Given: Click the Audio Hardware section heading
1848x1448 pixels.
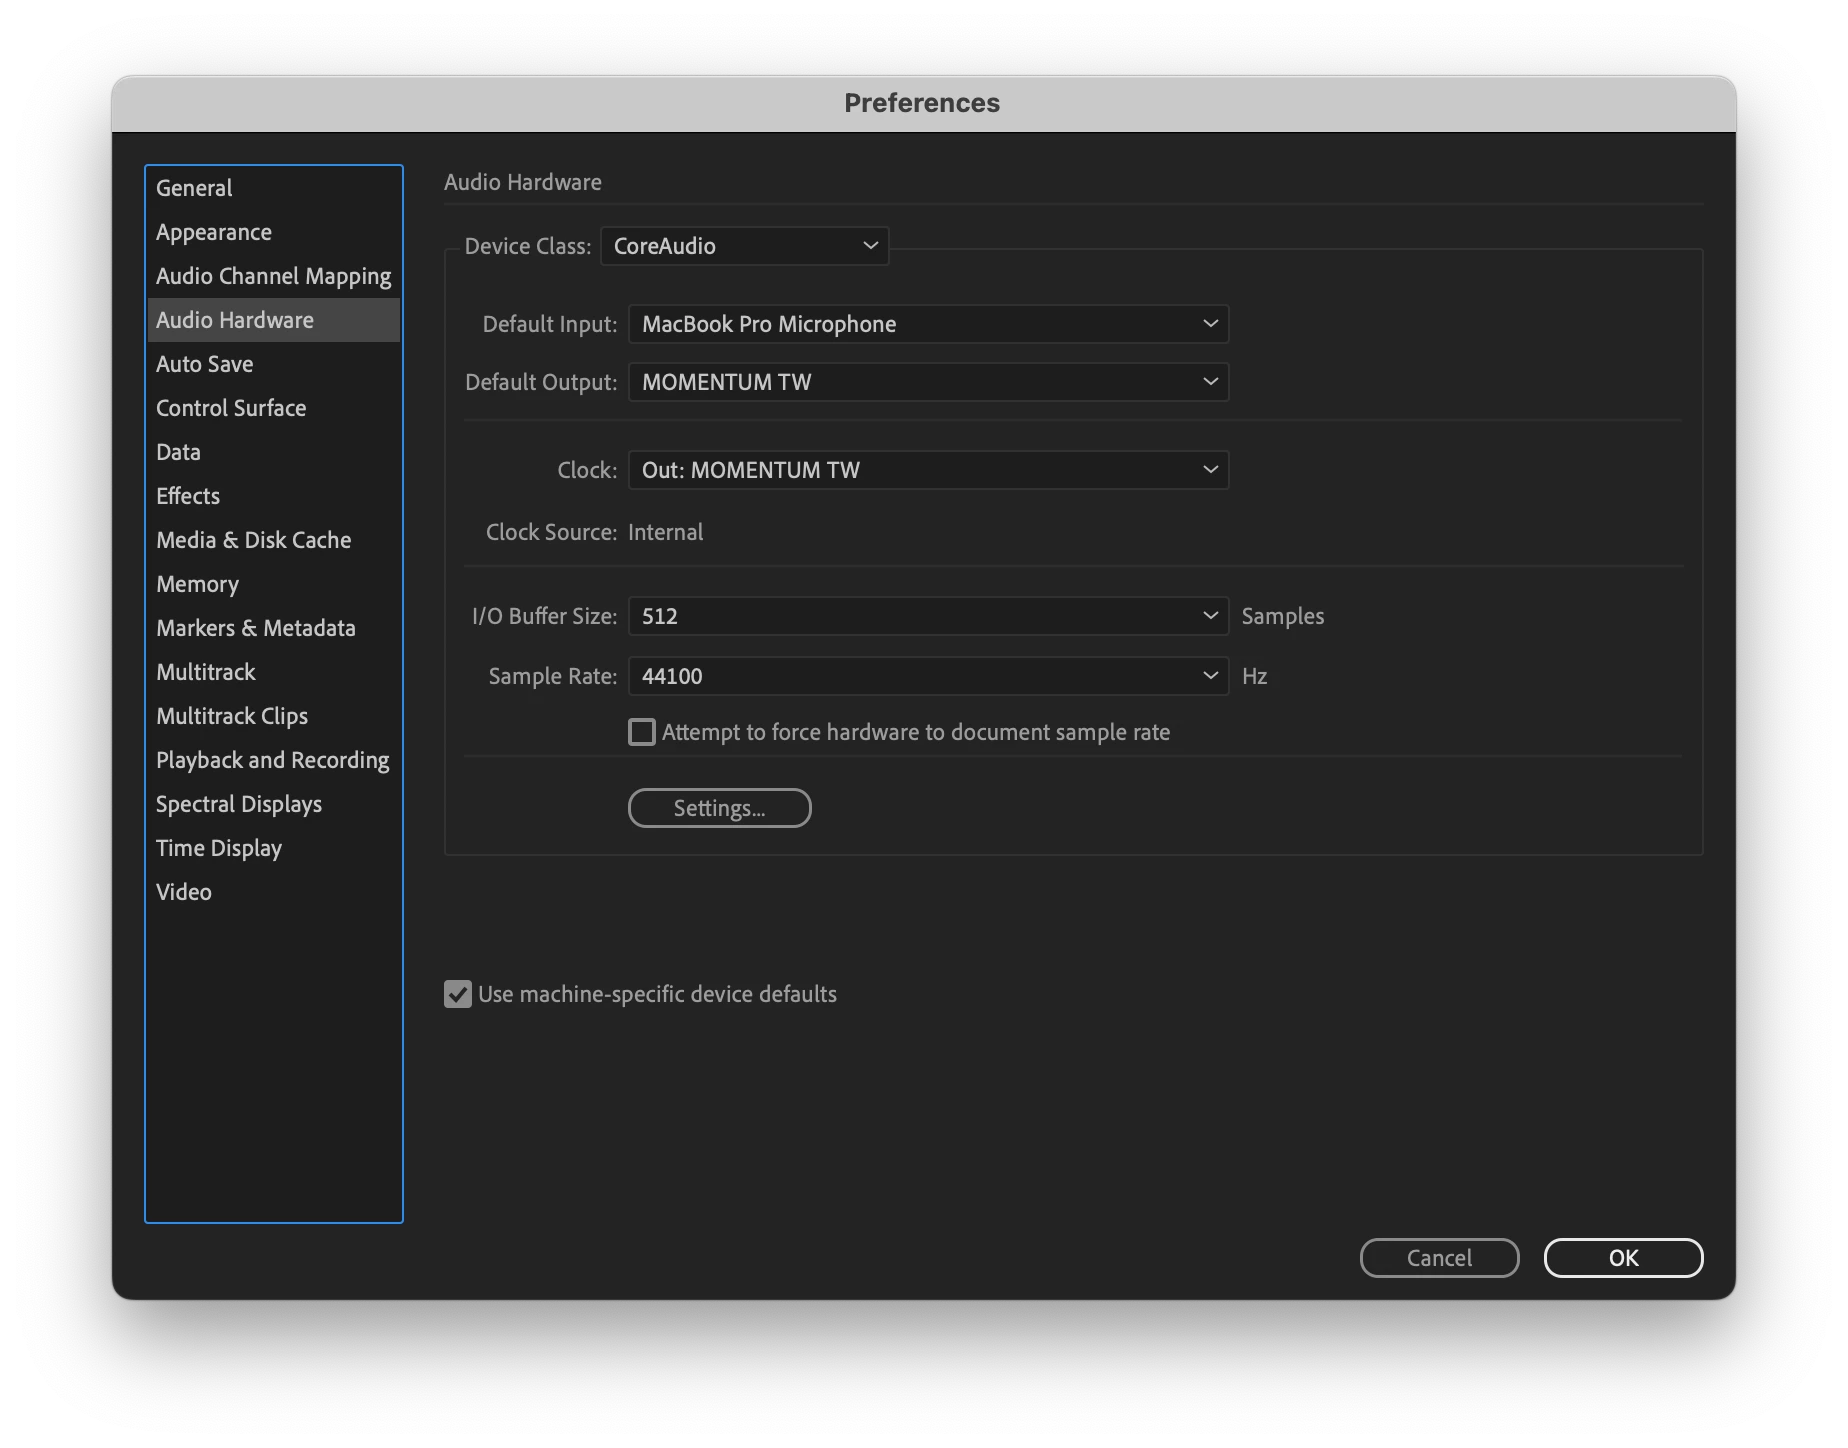Looking at the screenshot, I should click(x=523, y=182).
